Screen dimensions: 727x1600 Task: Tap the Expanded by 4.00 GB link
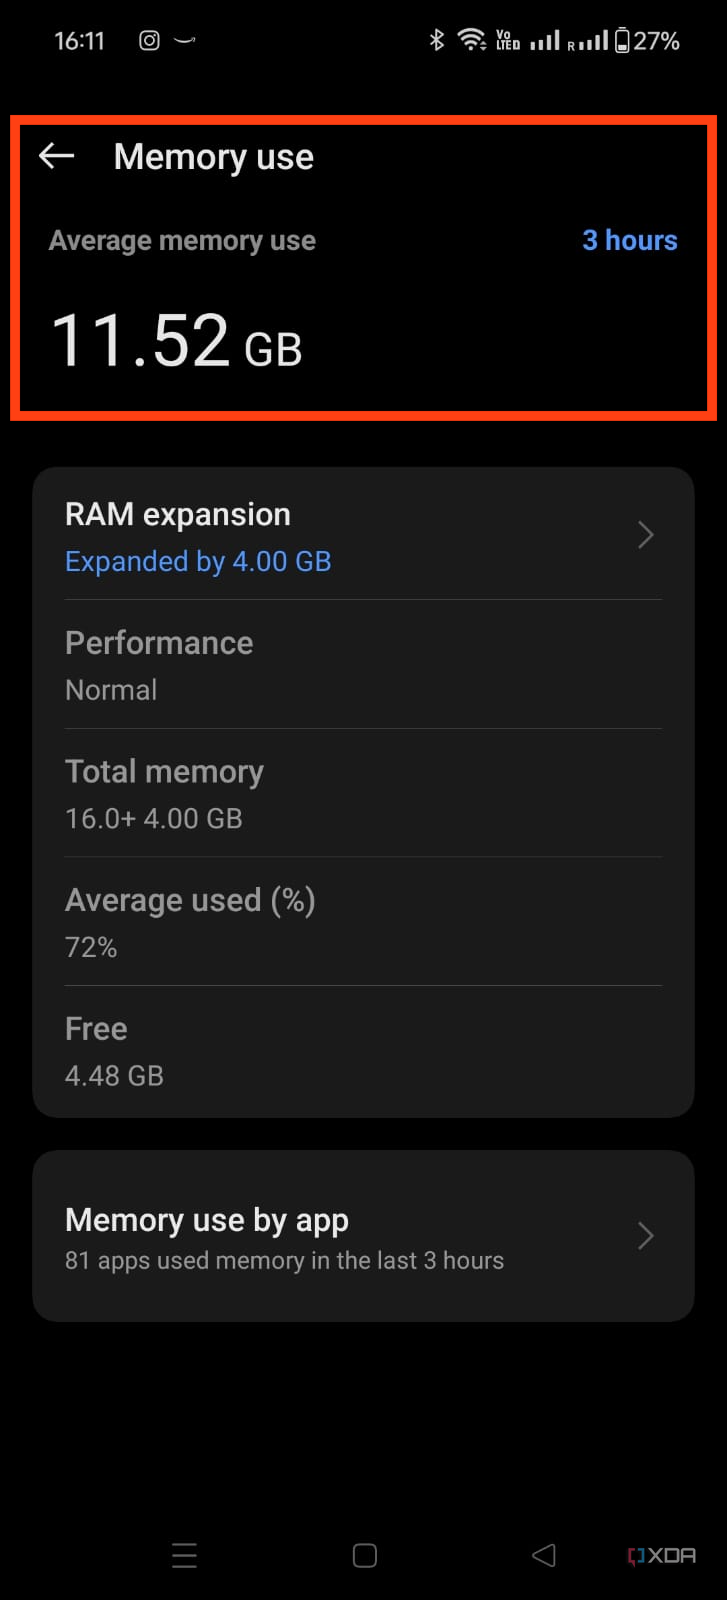tap(198, 562)
